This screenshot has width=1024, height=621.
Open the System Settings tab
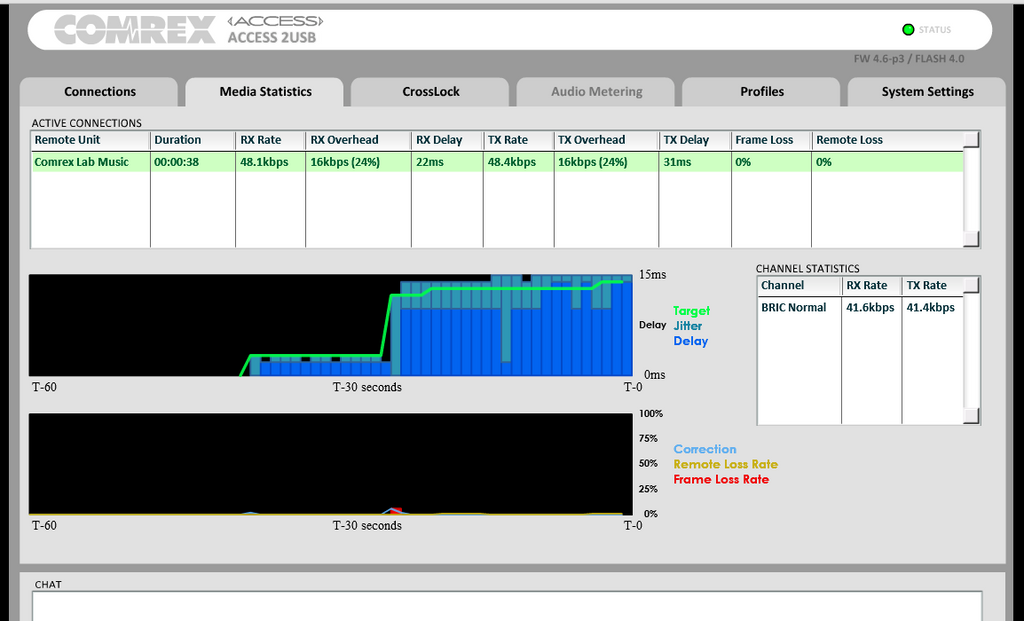tap(927, 92)
